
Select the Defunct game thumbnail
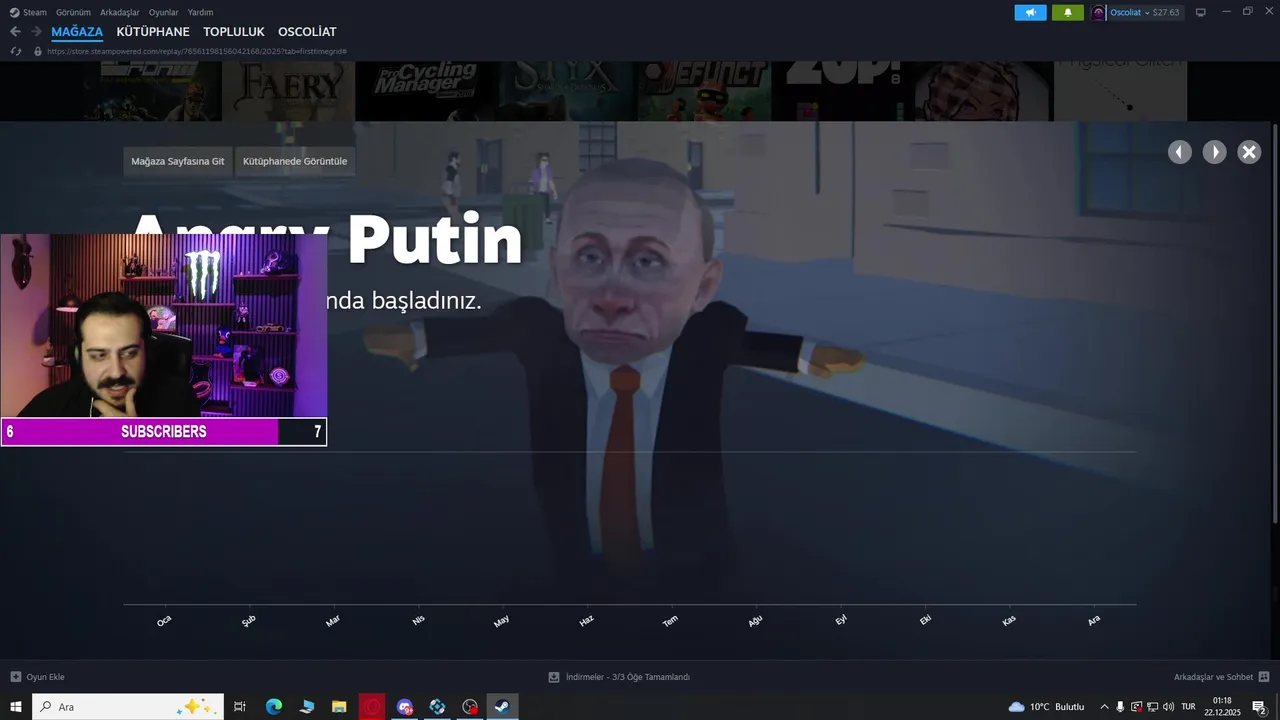click(x=704, y=91)
